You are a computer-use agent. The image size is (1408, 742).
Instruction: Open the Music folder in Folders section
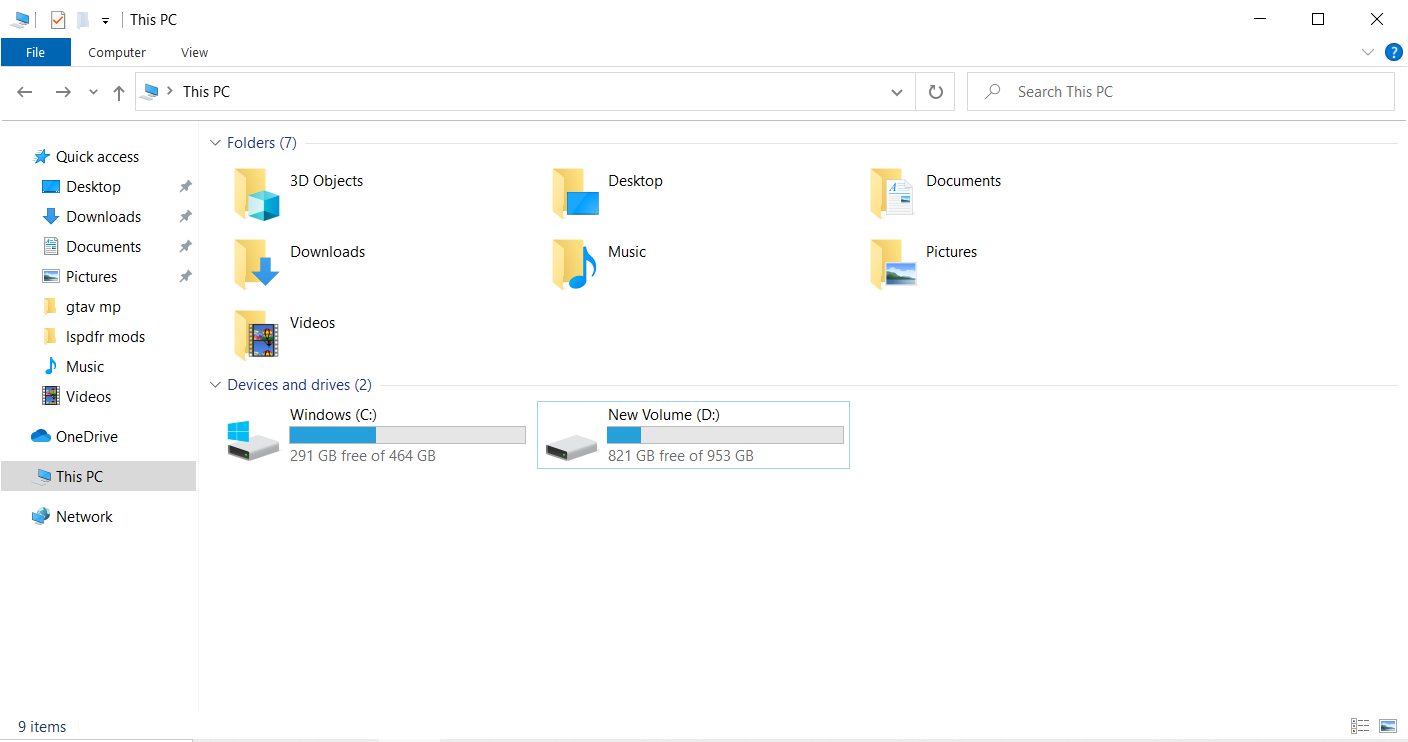pos(575,265)
